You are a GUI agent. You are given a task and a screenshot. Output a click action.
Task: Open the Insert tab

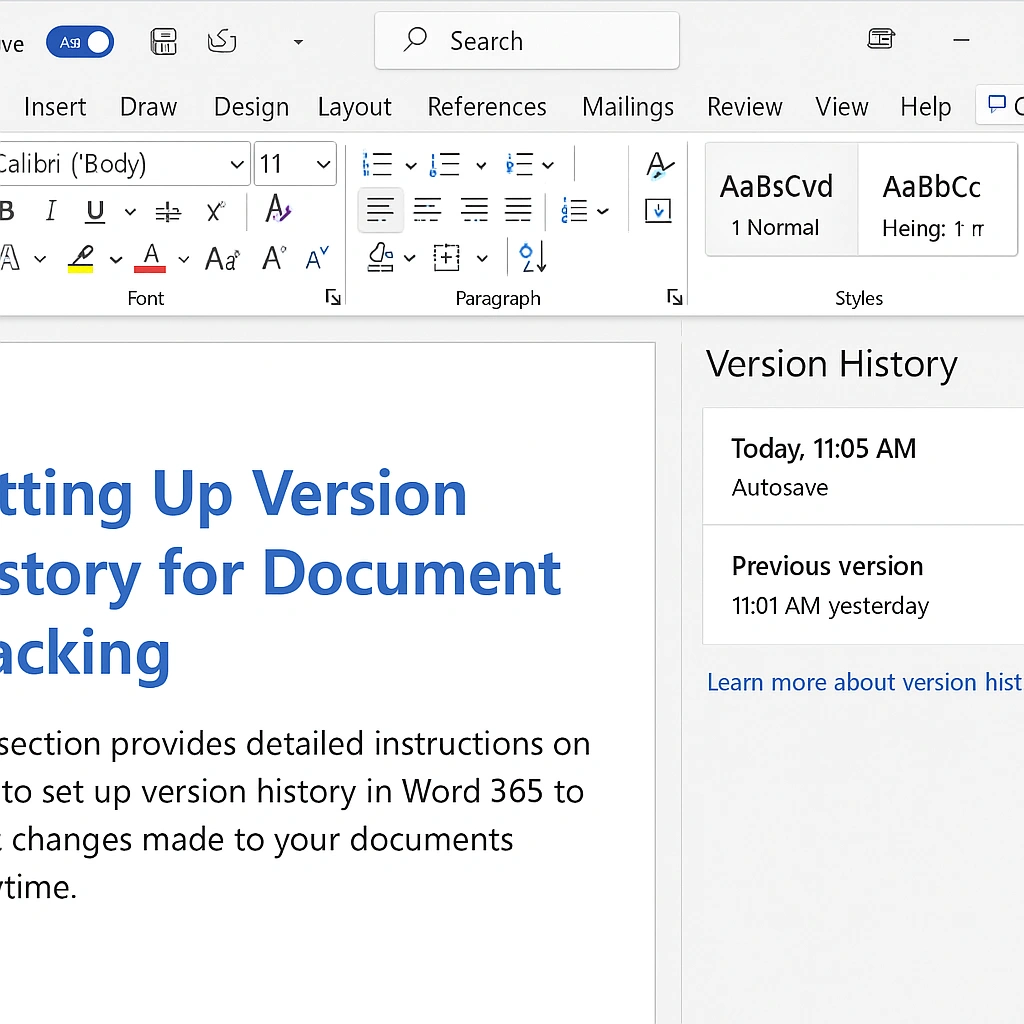pyautogui.click(x=55, y=107)
